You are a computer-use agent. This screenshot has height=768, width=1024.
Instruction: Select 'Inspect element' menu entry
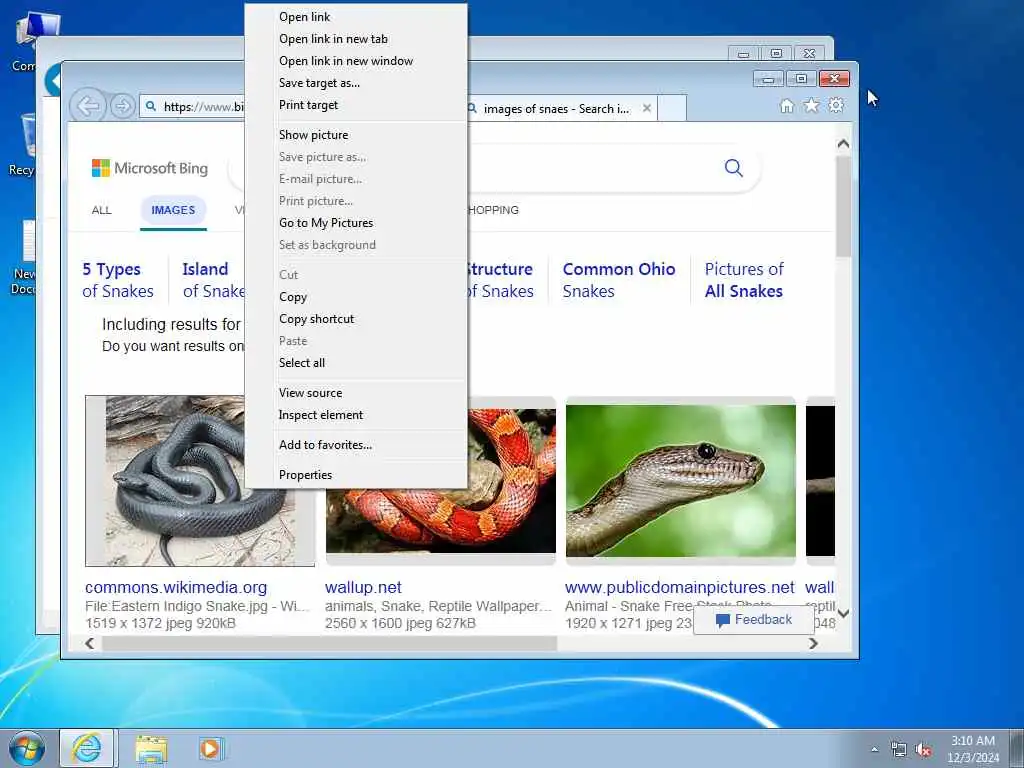pos(321,415)
